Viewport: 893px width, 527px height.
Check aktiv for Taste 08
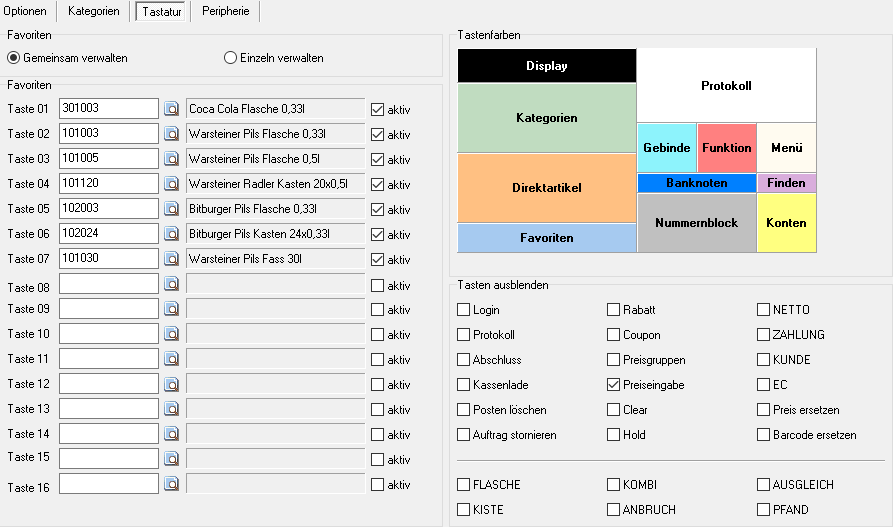377,285
